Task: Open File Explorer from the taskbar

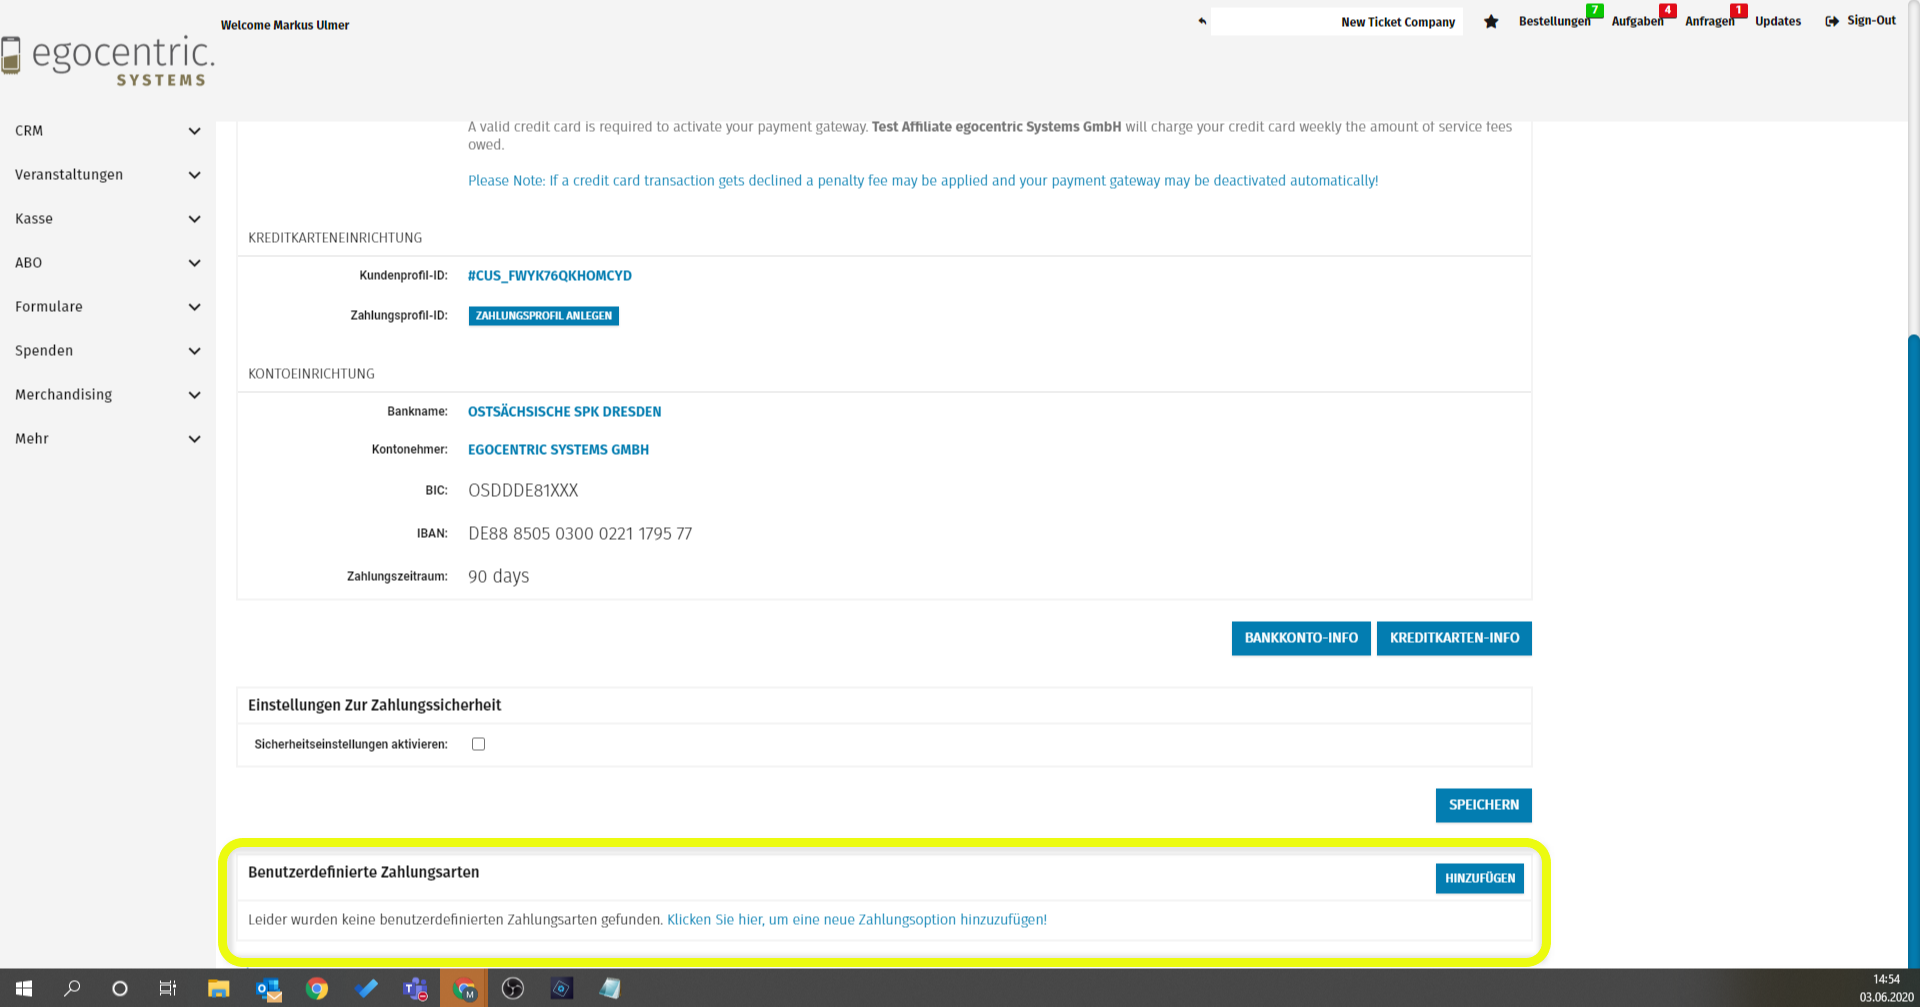Action: click(218, 989)
